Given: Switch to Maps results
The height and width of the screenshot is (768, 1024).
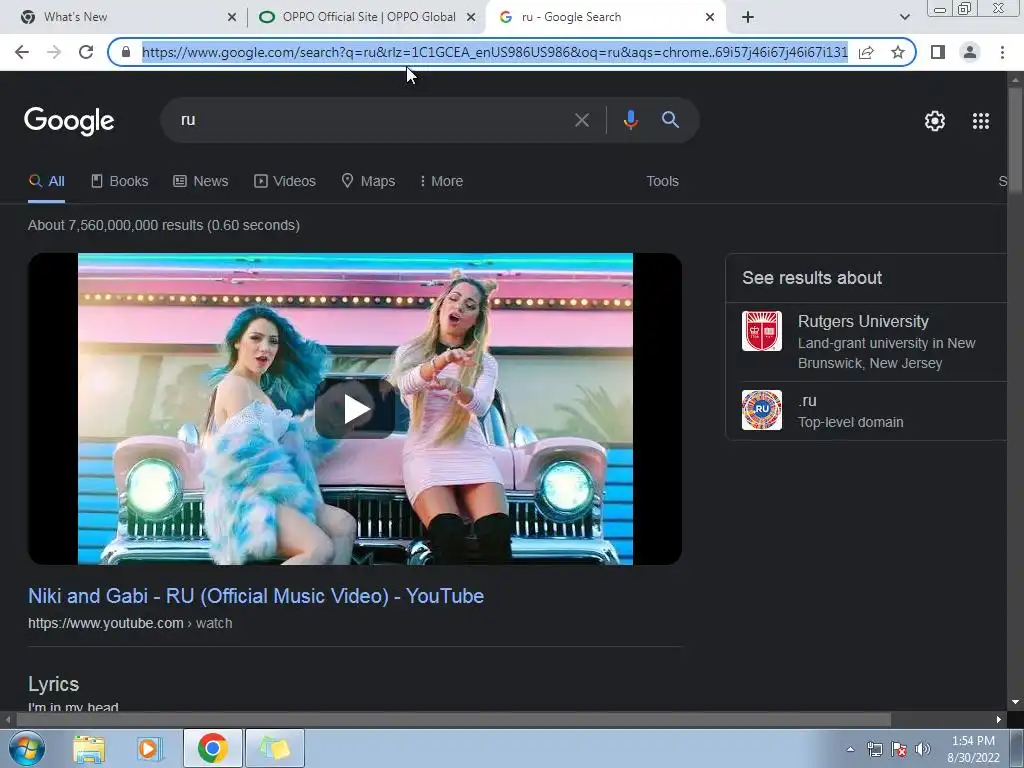Looking at the screenshot, I should click(x=368, y=182).
